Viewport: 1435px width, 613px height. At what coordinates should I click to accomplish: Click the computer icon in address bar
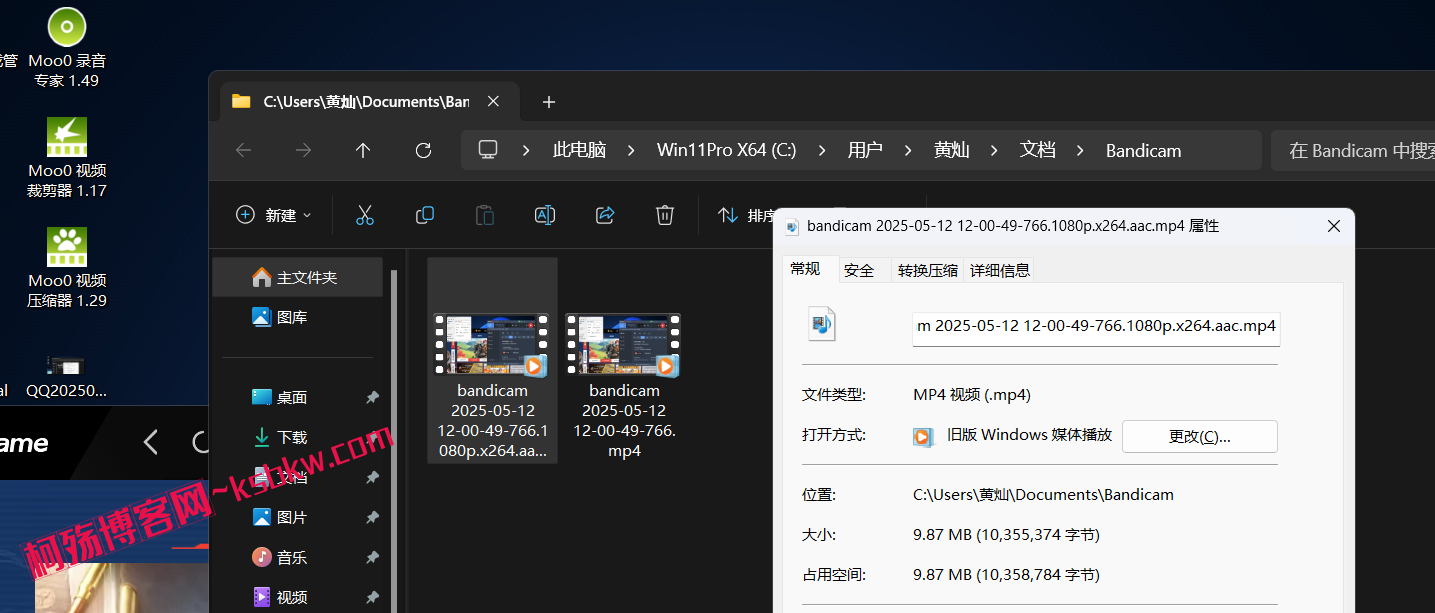[x=488, y=150]
